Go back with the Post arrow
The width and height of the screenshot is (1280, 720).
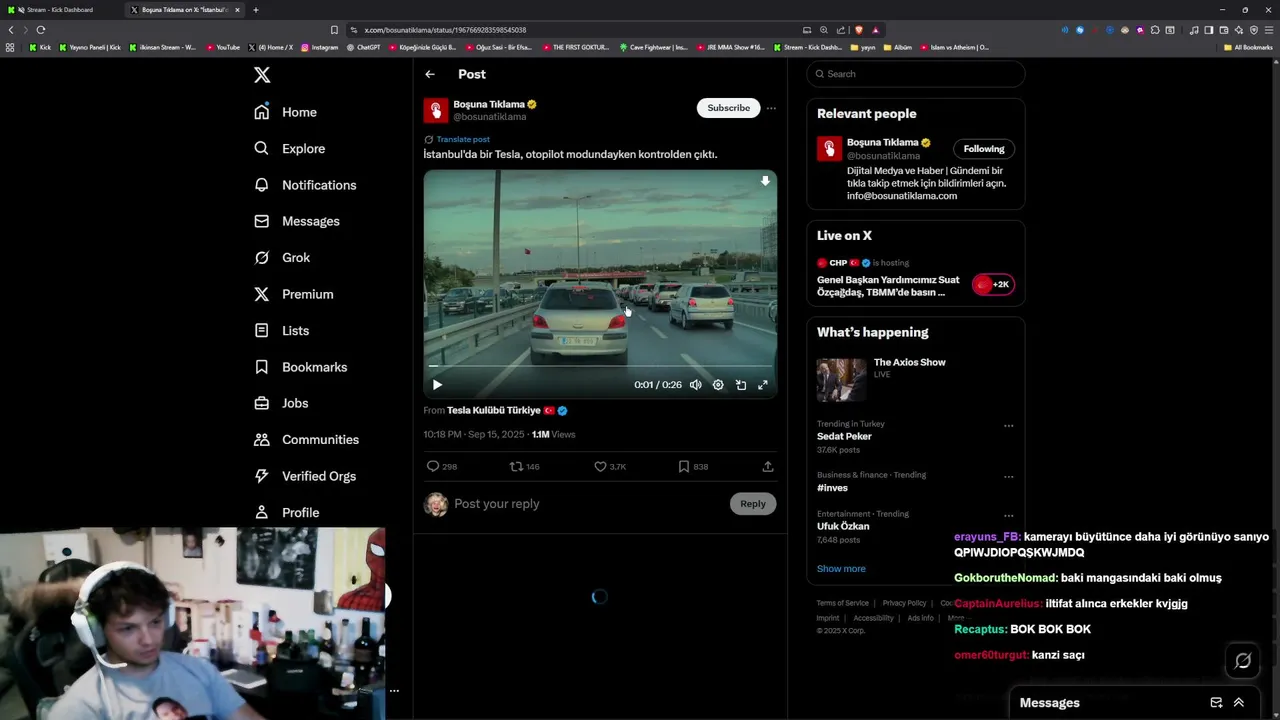click(430, 74)
